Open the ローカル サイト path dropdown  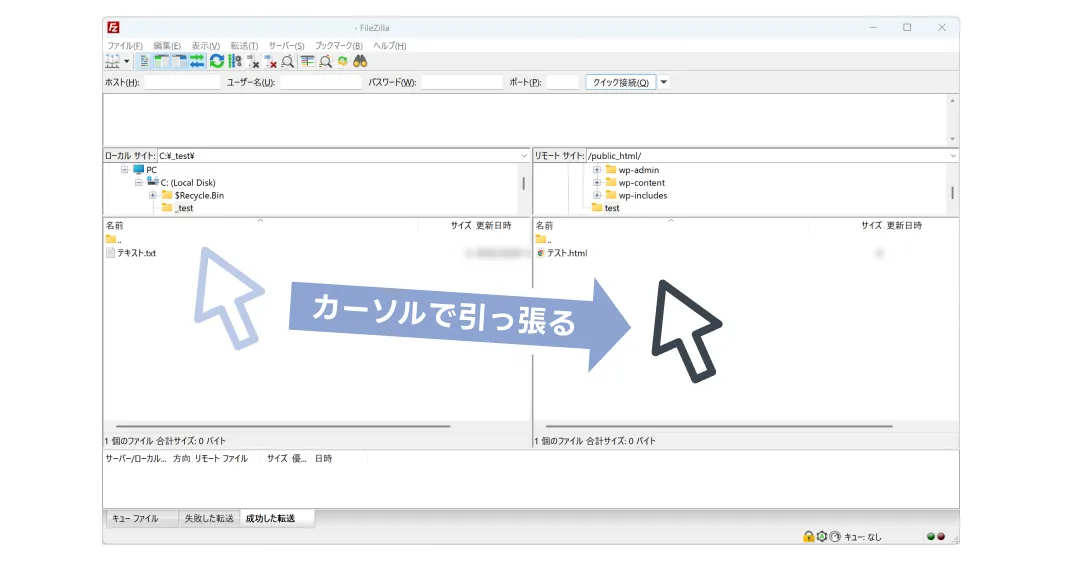click(x=524, y=156)
